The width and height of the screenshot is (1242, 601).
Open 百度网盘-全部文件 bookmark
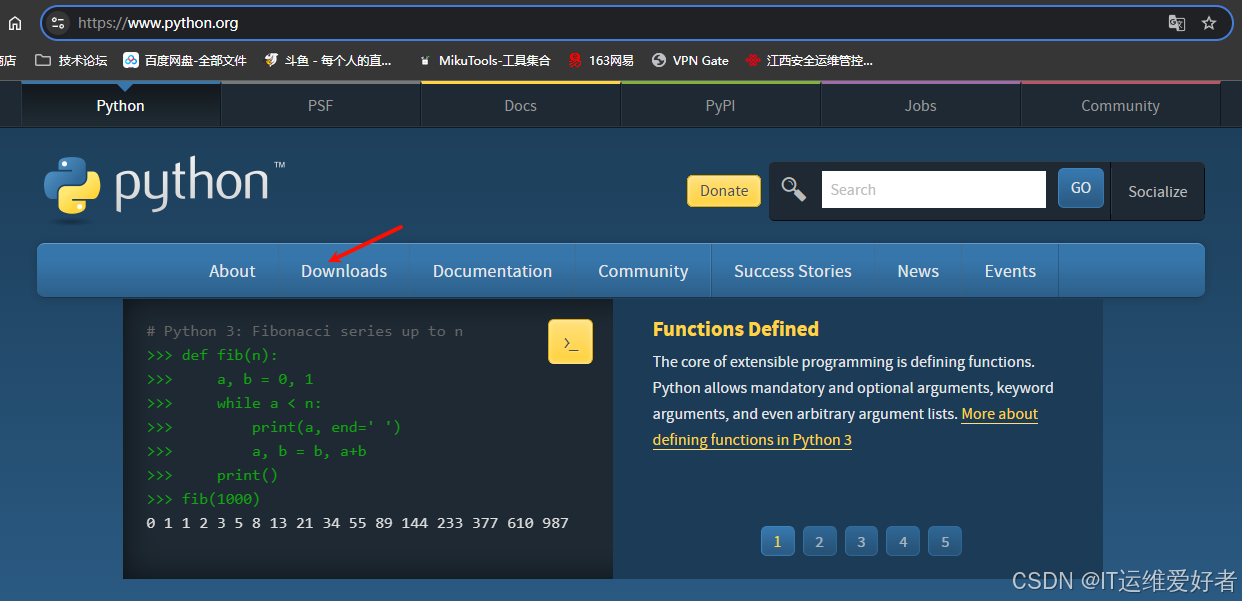click(185, 60)
